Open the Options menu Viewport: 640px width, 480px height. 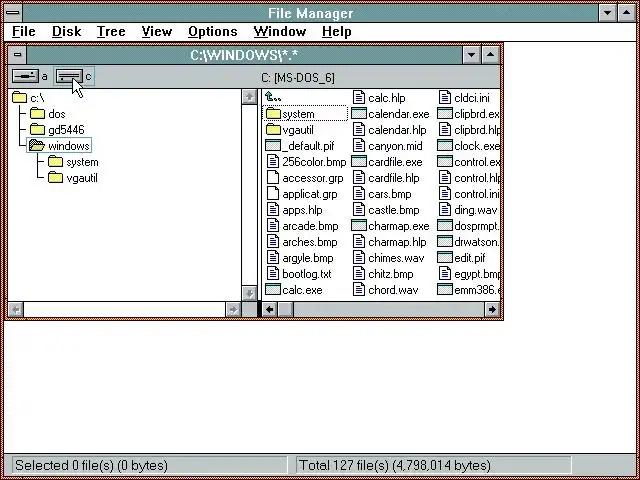point(213,31)
